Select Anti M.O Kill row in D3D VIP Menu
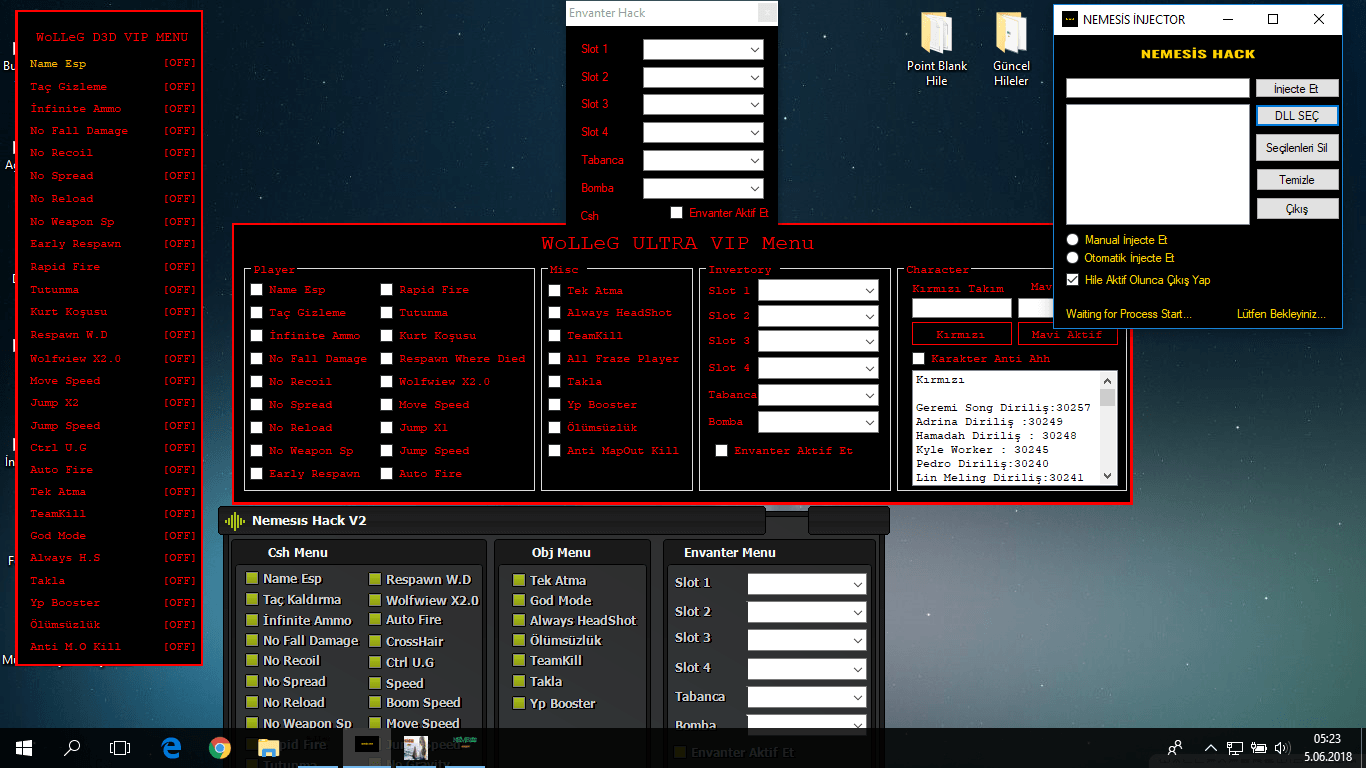 [112, 647]
